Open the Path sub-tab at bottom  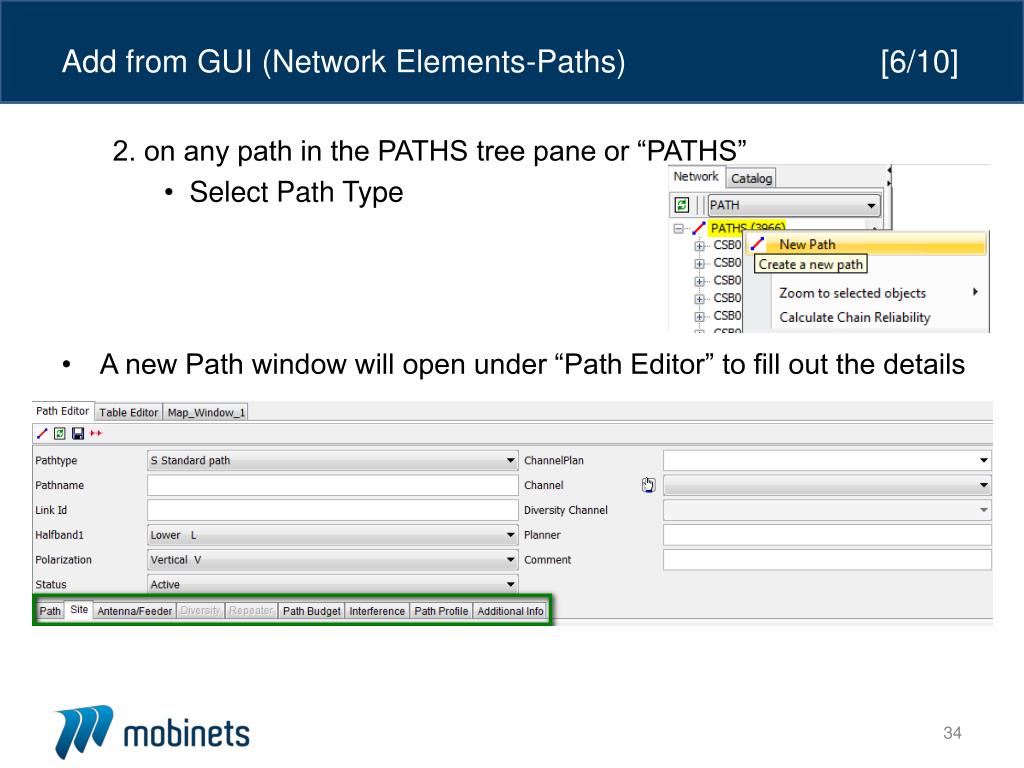click(50, 611)
